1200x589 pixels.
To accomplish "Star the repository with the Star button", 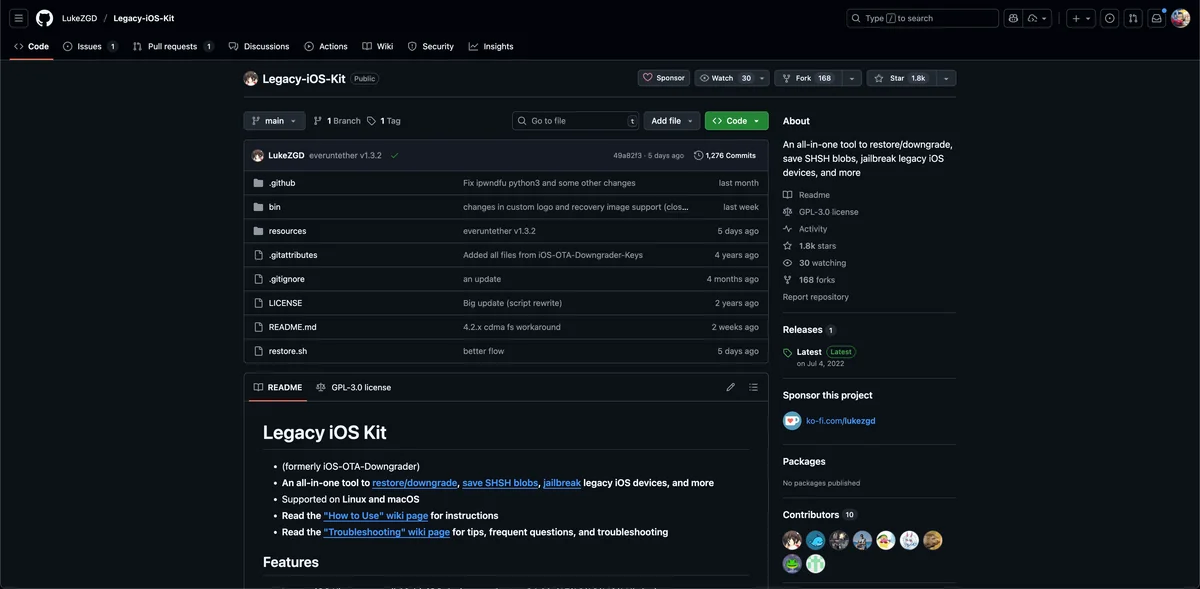I will pyautogui.click(x=901, y=78).
